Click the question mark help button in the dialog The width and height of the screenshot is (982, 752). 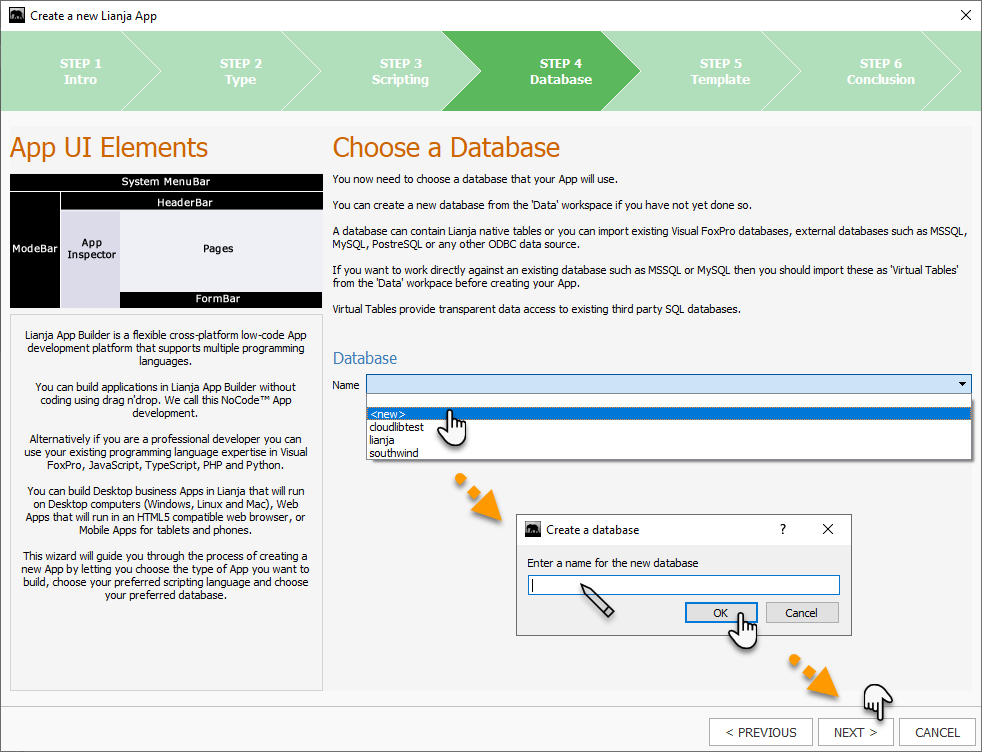(783, 529)
